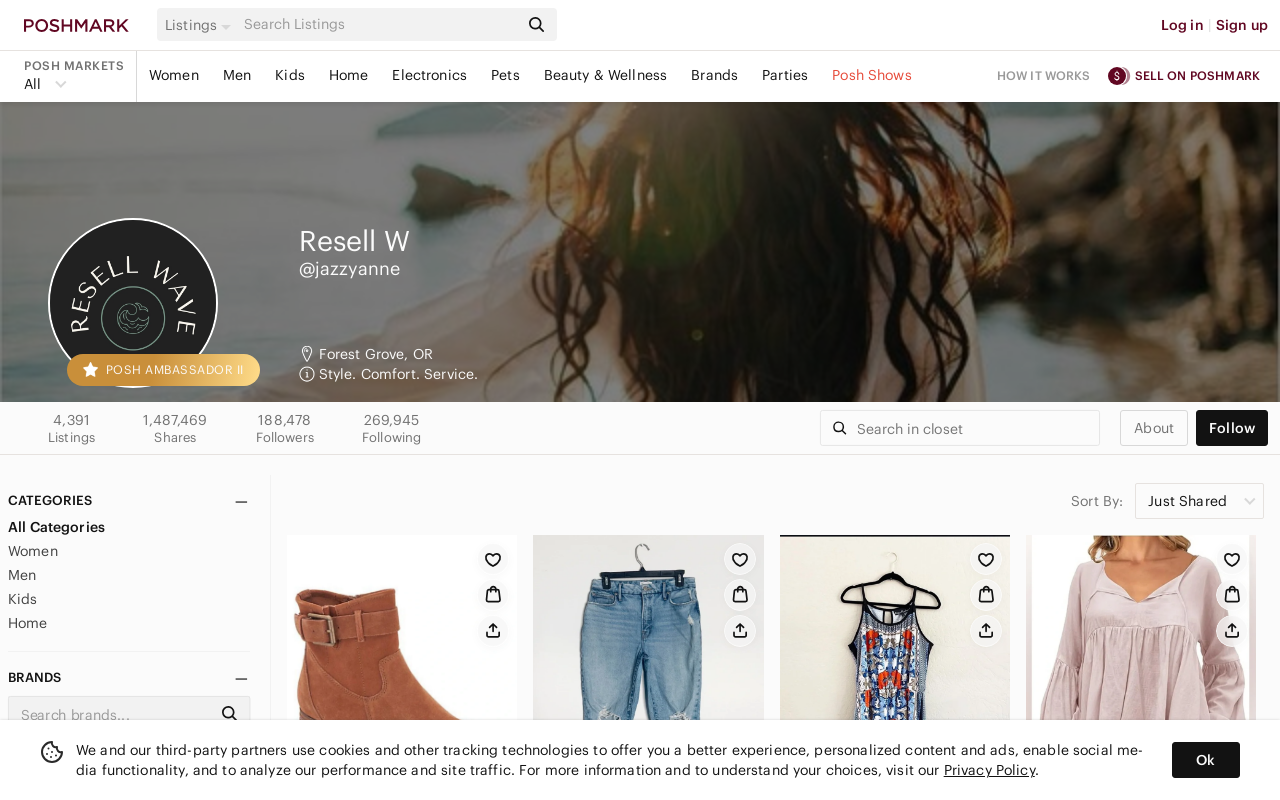Open the Beauty & Wellness menu
Image resolution: width=1280 pixels, height=800 pixels.
click(605, 76)
